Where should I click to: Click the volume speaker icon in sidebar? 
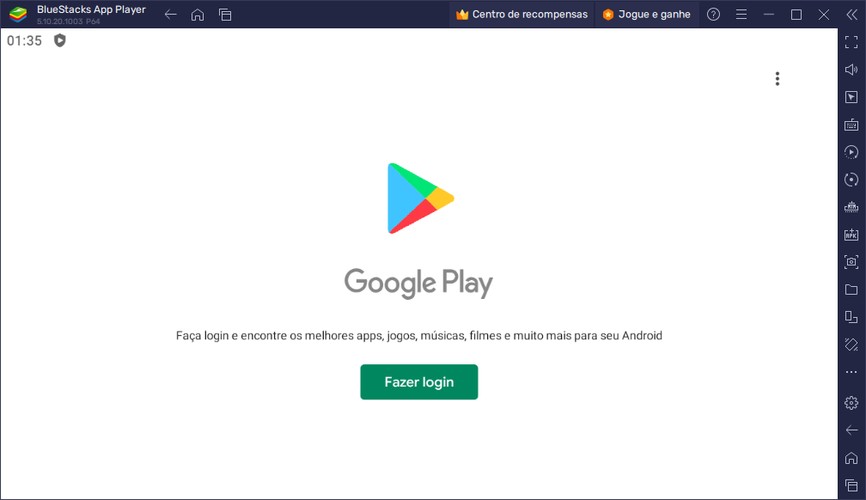(851, 70)
